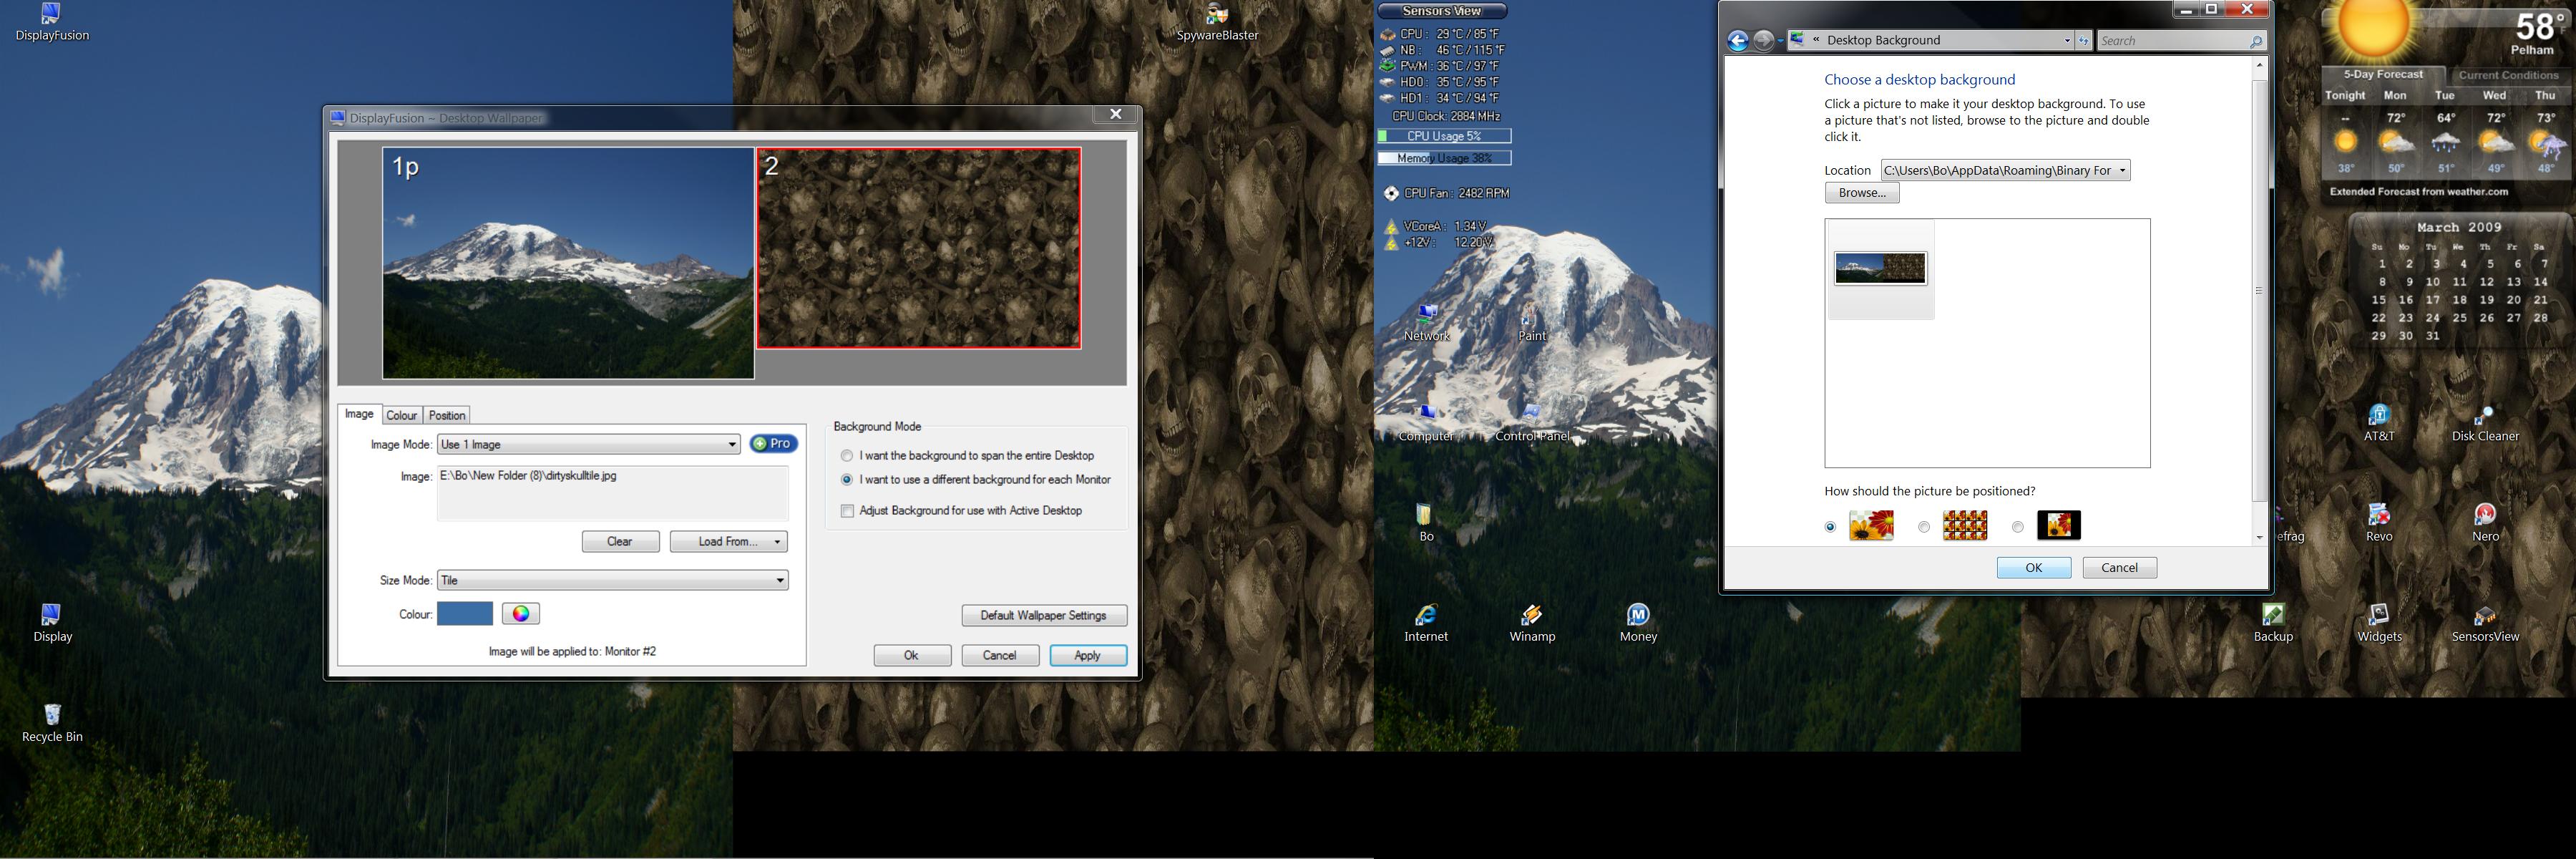Choose the tiled picture position option

pos(1924,527)
